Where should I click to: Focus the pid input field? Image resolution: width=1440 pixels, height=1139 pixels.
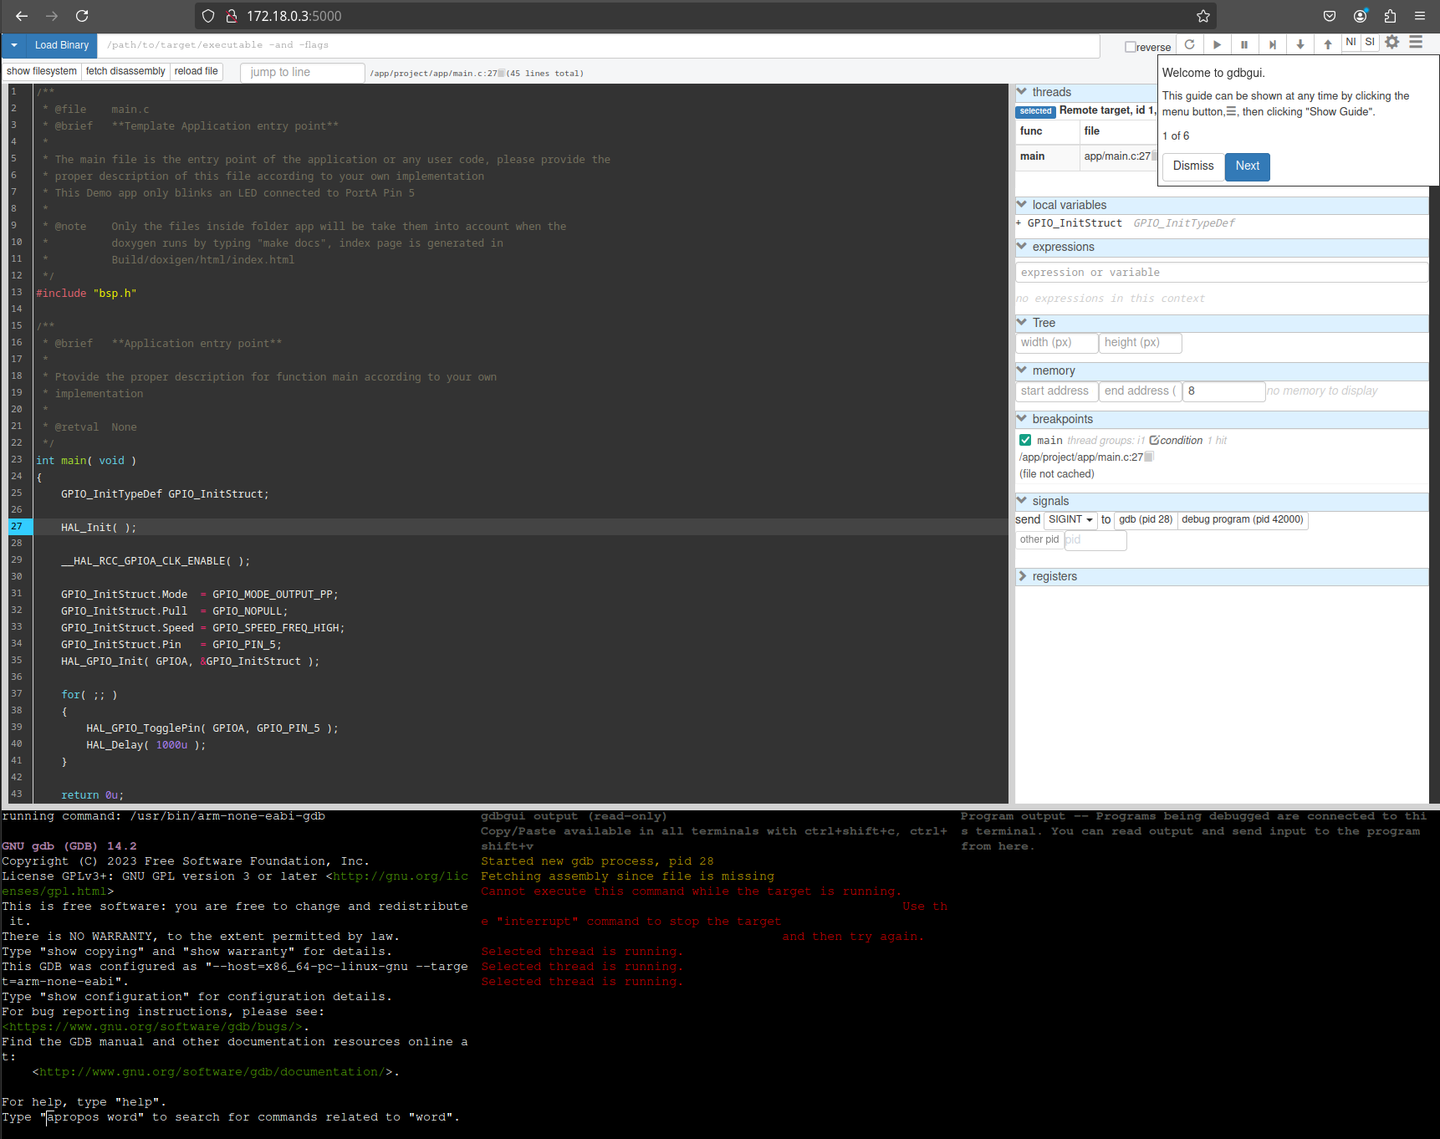pyautogui.click(x=1095, y=540)
